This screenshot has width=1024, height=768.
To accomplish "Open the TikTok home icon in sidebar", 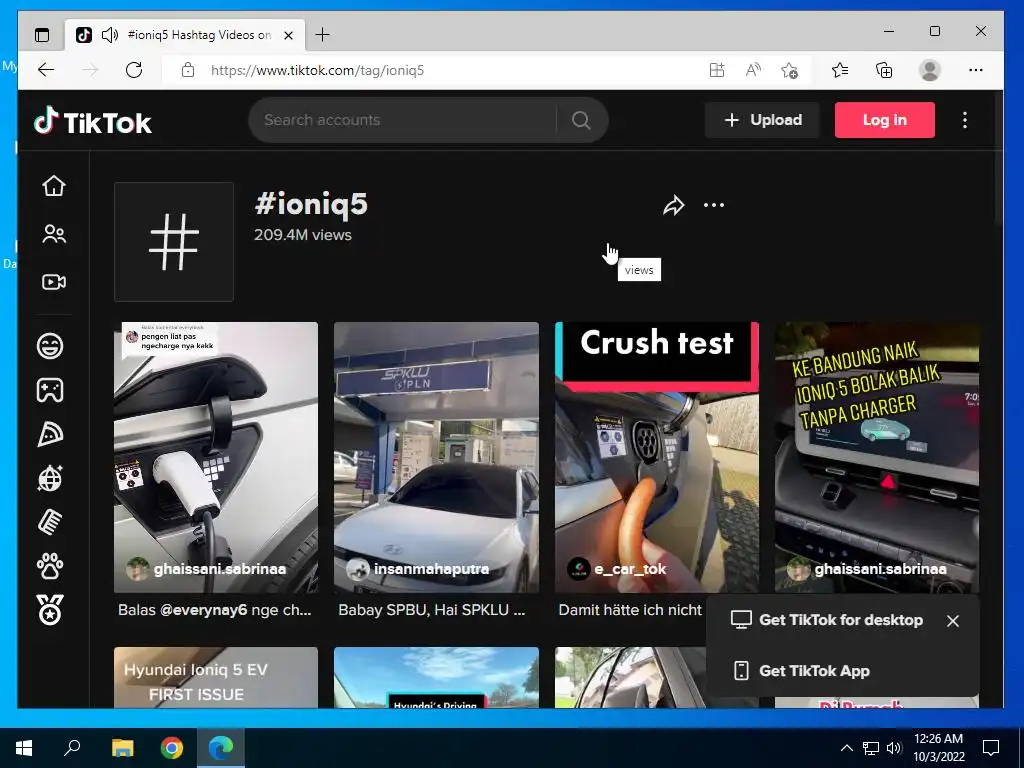I will 54,186.
